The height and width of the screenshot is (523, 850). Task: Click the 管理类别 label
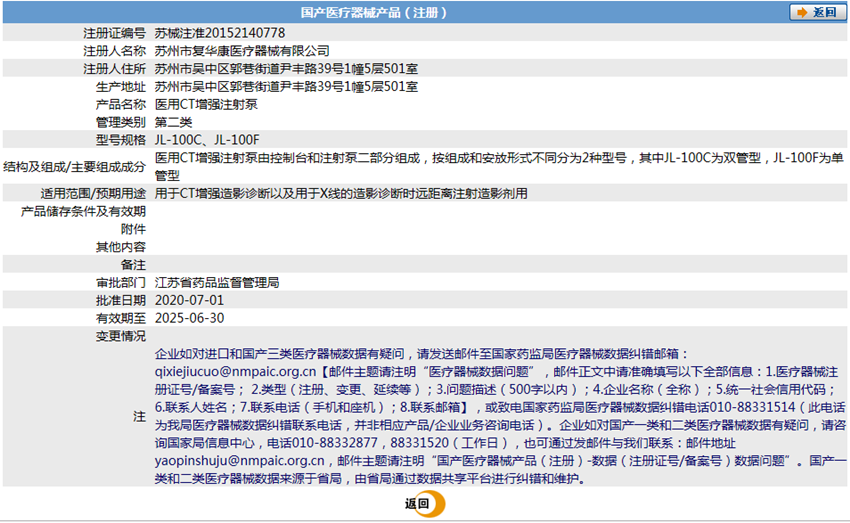click(121, 122)
